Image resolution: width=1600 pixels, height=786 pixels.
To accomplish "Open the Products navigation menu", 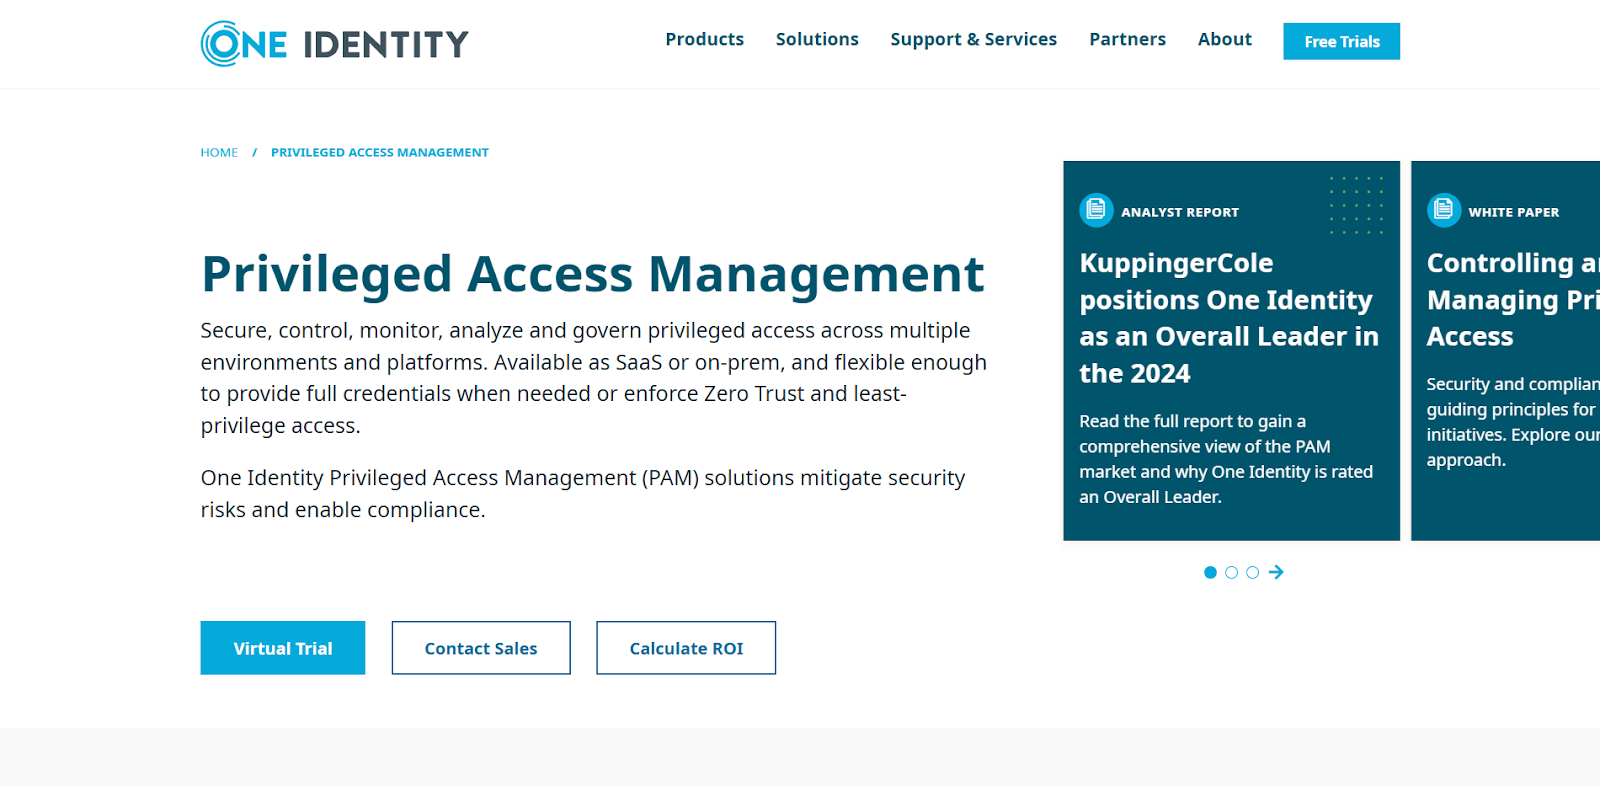I will [x=704, y=39].
